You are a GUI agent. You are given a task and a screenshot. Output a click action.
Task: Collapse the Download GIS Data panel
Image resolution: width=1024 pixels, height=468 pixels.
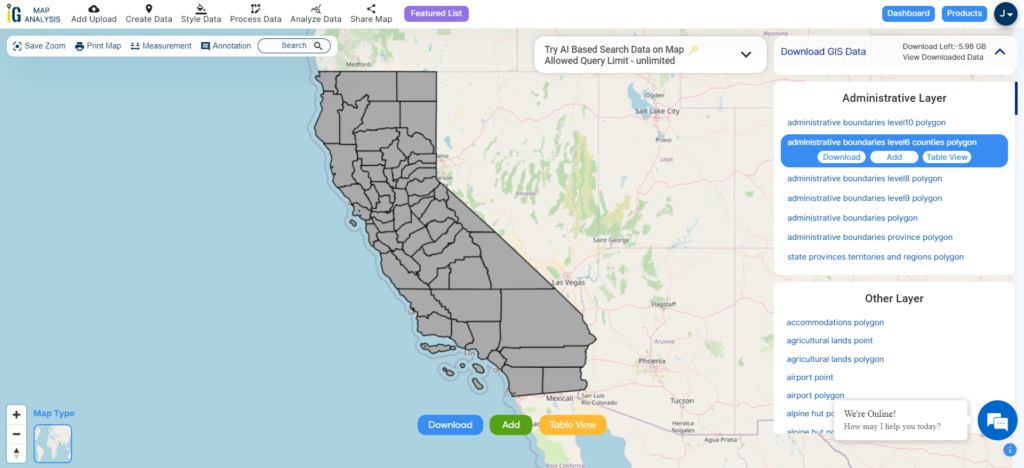coord(1000,52)
